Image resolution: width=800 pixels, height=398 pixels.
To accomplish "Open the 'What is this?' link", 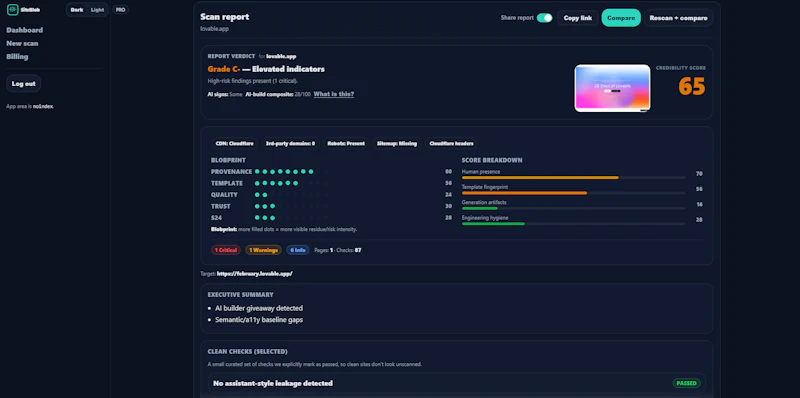I will click(x=334, y=94).
